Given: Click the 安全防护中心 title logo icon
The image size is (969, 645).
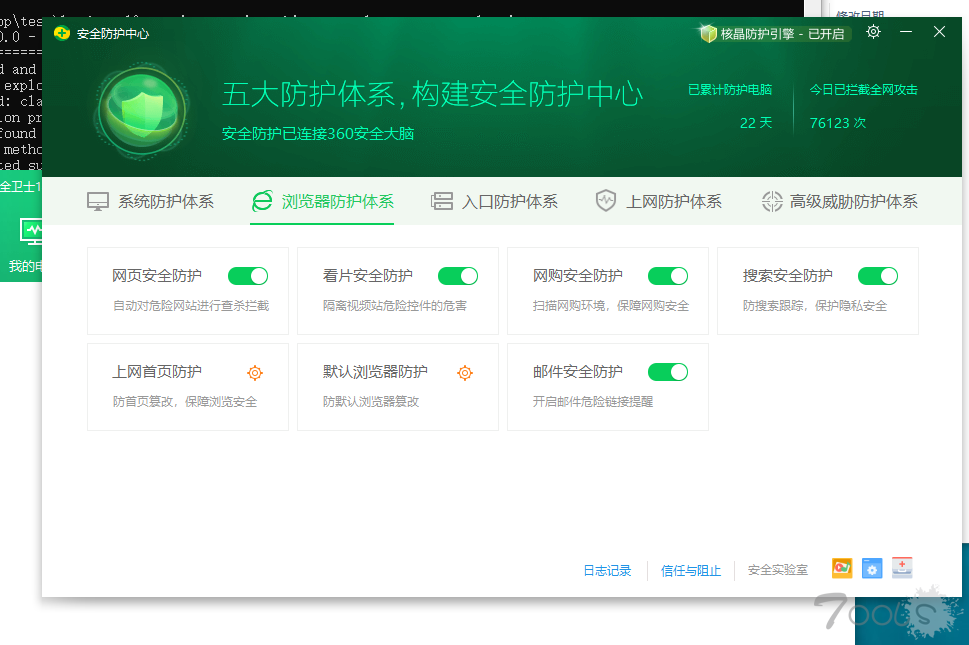Looking at the screenshot, I should pos(62,33).
